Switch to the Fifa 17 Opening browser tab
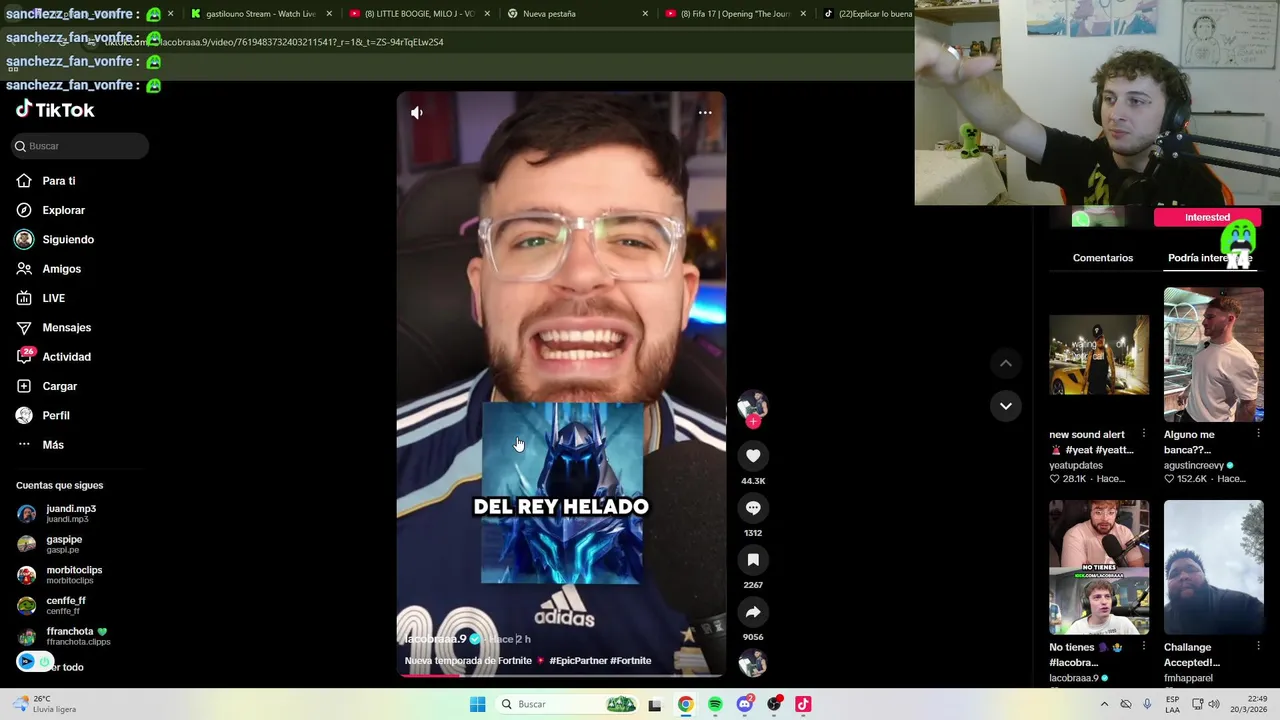This screenshot has width=1280, height=720. click(736, 14)
